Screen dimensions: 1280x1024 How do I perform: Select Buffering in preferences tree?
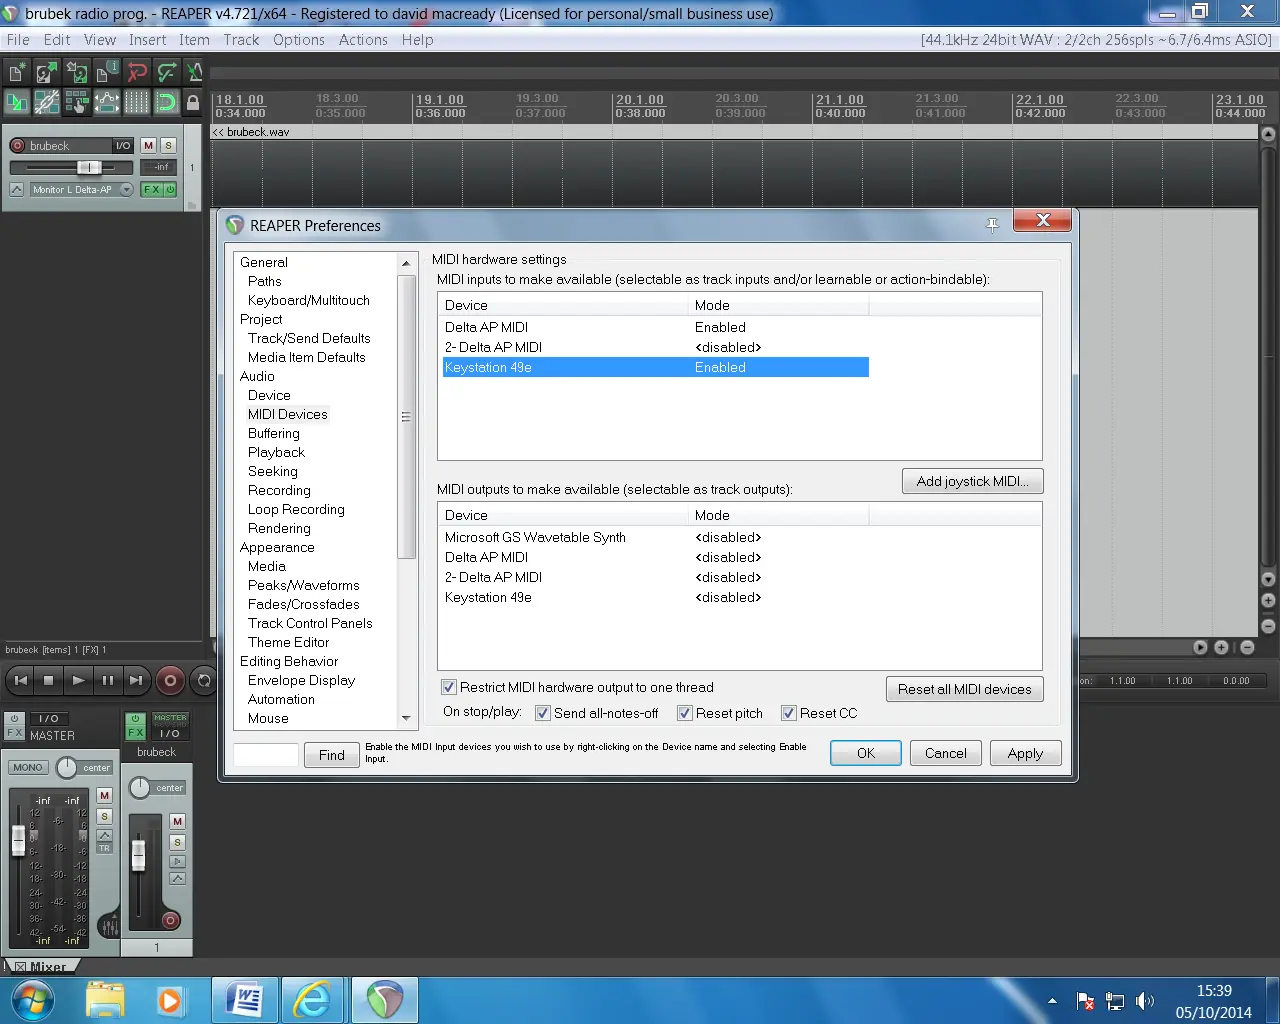pos(274,433)
